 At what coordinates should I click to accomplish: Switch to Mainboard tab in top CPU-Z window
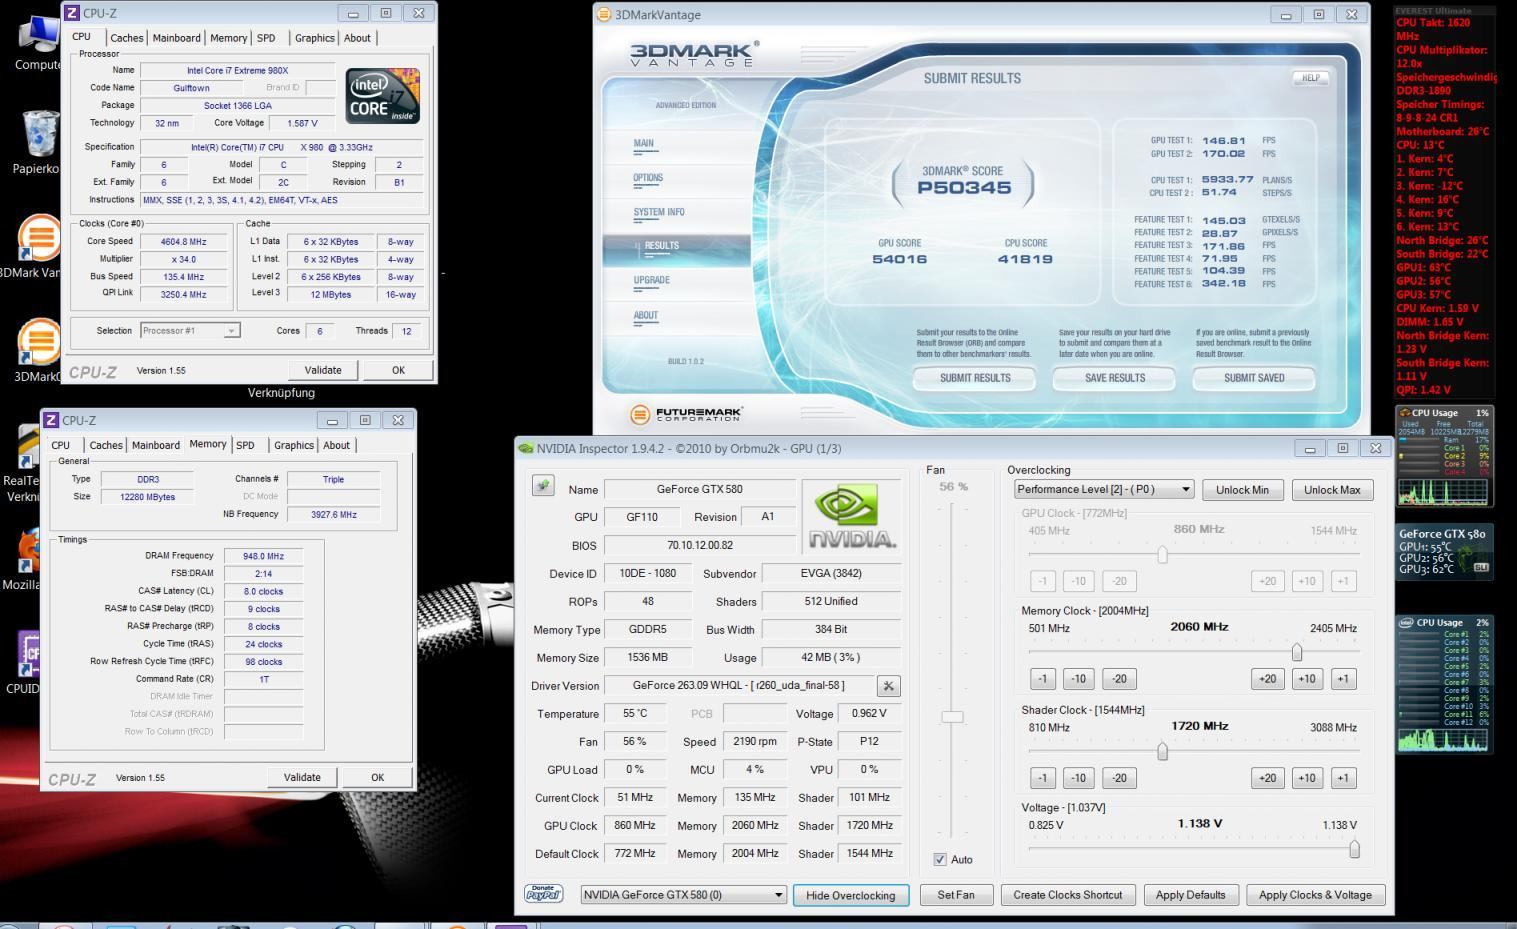[177, 38]
